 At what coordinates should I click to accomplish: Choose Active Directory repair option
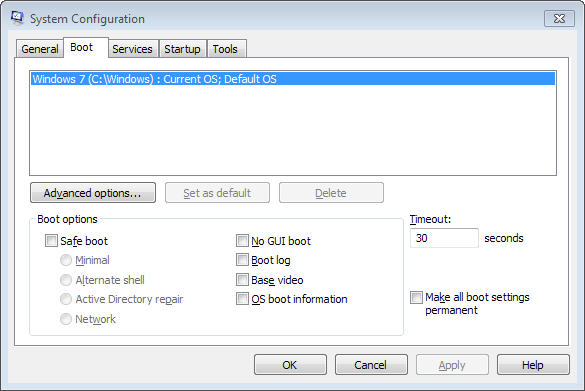pyautogui.click(x=66, y=299)
